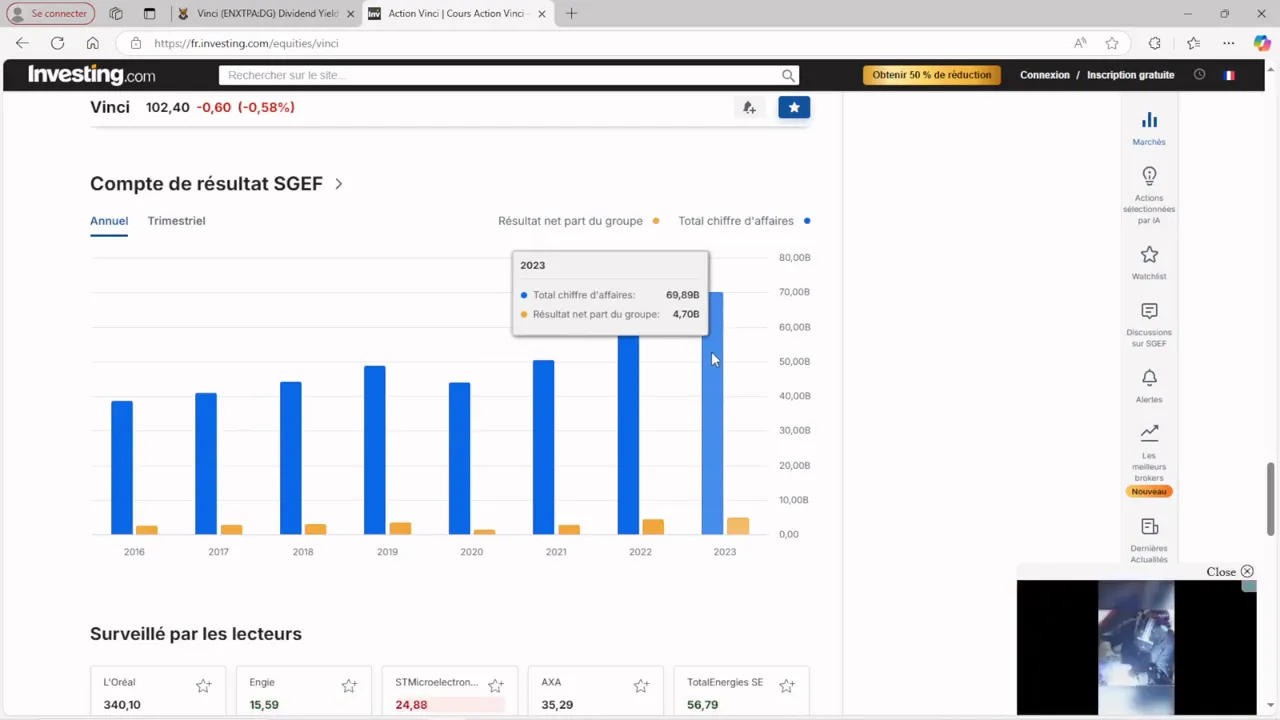
Task: Open the clock icon in the Investing header
Action: tap(1199, 75)
